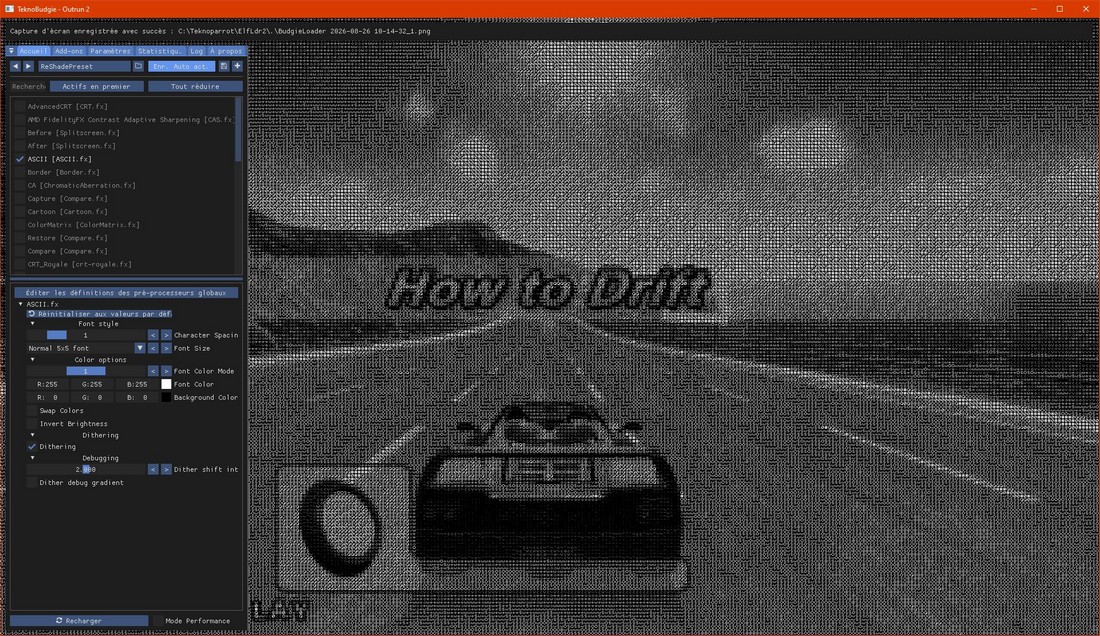Toggle Invert Brightness checkbox
The height and width of the screenshot is (636, 1100).
[32, 424]
